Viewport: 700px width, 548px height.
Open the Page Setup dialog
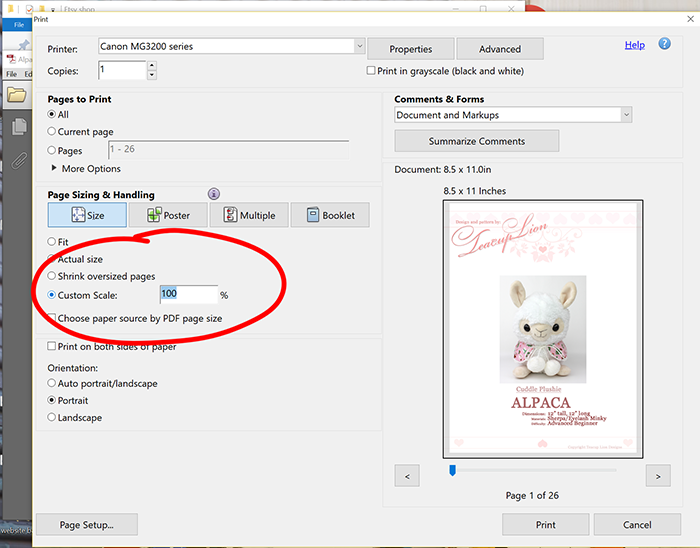(87, 524)
